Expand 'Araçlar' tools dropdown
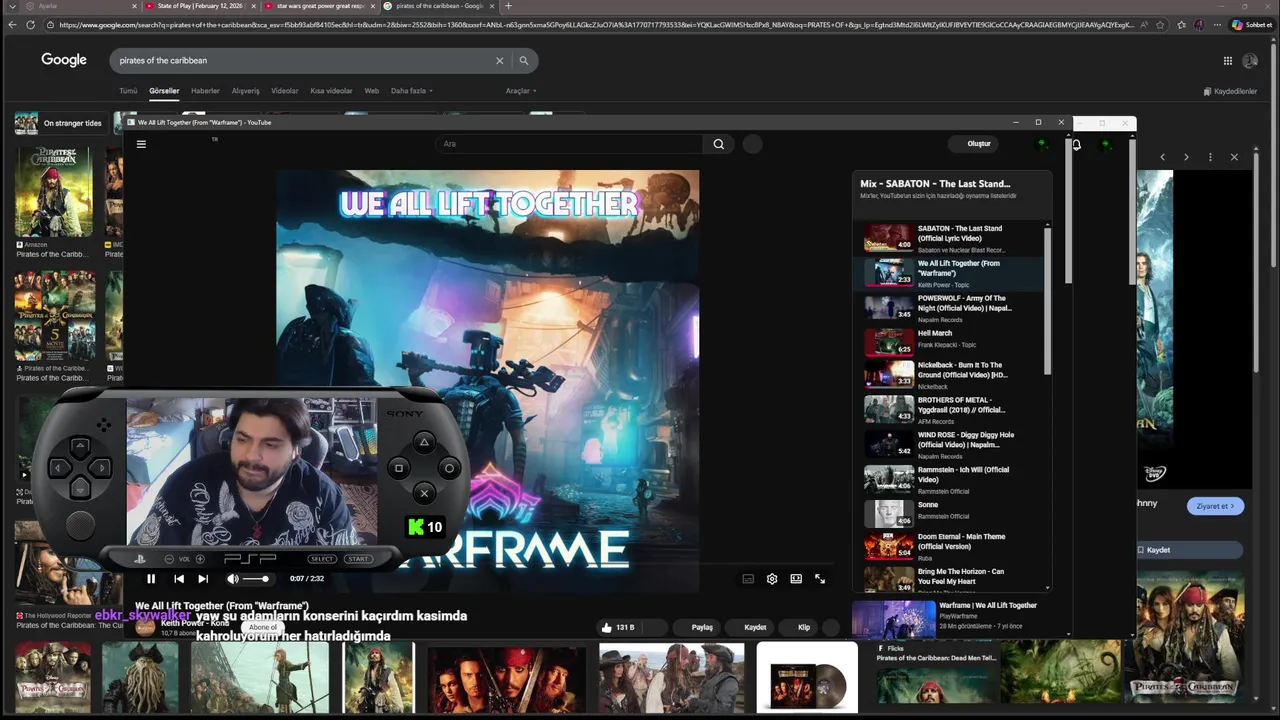Image resolution: width=1280 pixels, height=720 pixels. pos(520,91)
